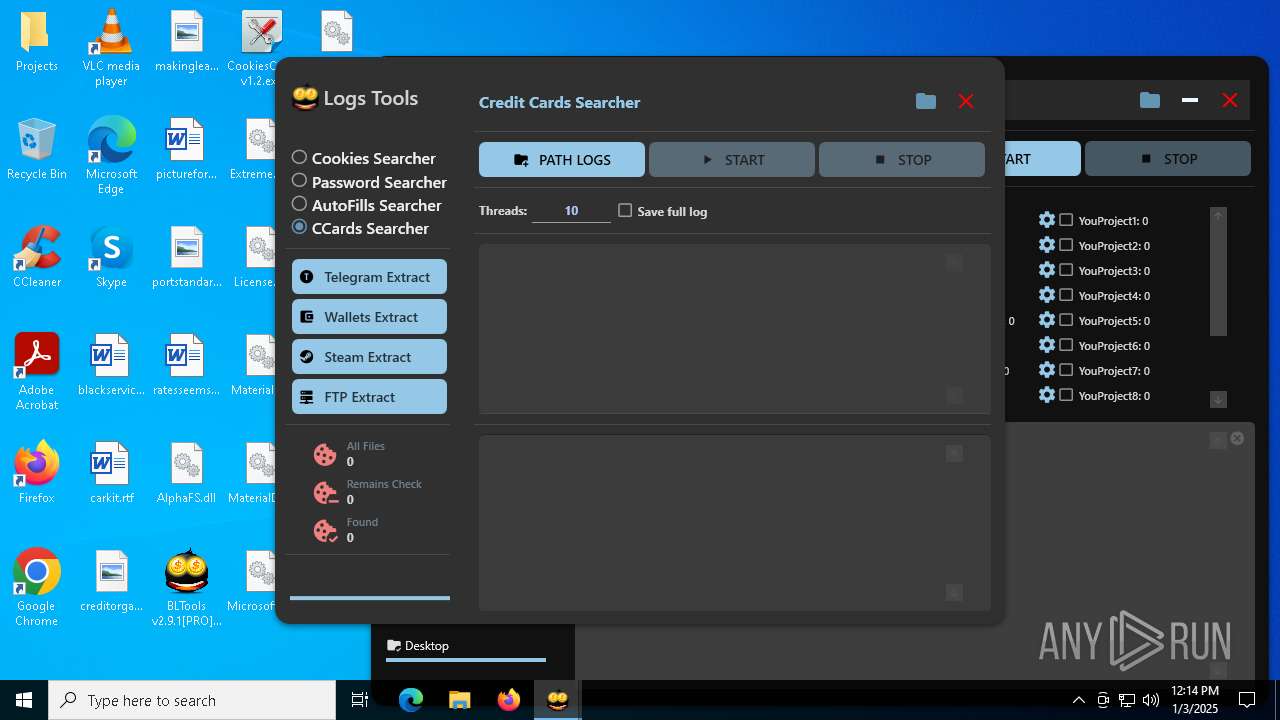Image resolution: width=1280 pixels, height=720 pixels.
Task: Check the YouProject4 checkbox
Action: click(1066, 295)
